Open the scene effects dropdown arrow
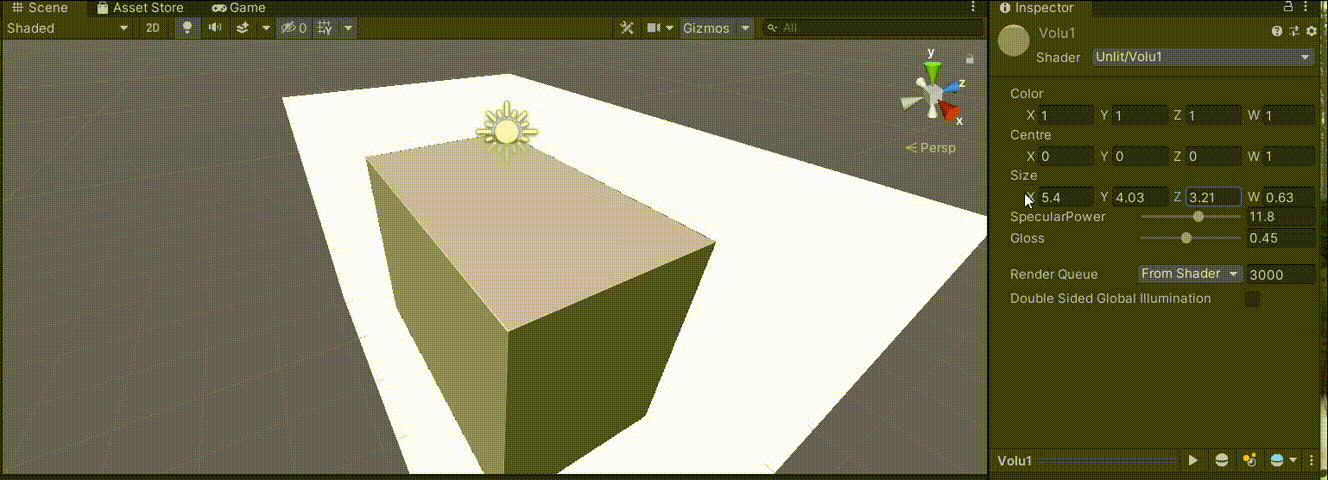1328x480 pixels. point(266,28)
